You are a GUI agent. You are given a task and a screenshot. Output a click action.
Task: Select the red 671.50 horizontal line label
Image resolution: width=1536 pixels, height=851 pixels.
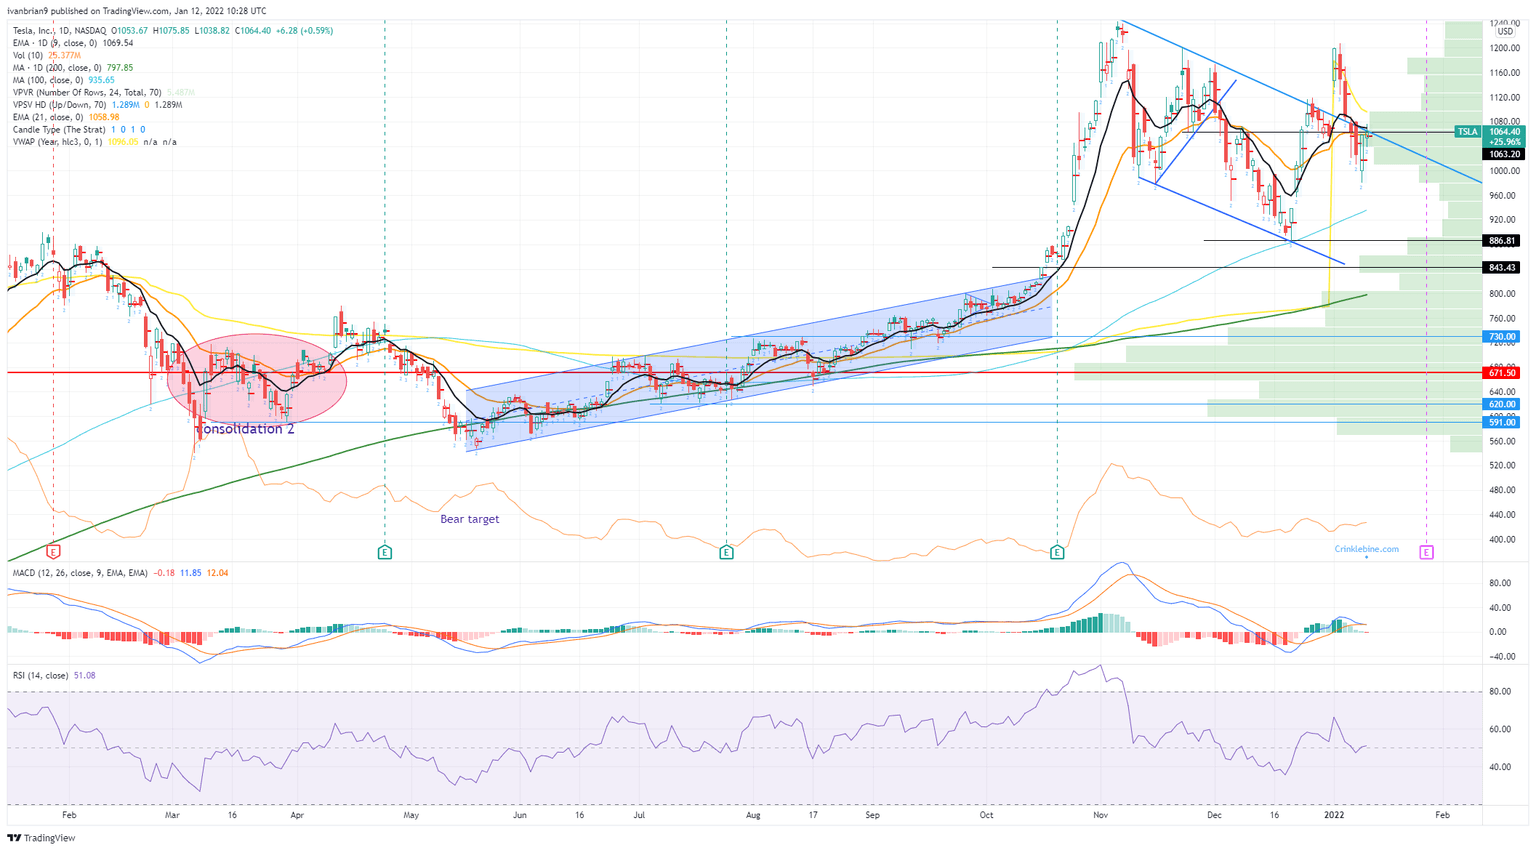pos(1502,373)
